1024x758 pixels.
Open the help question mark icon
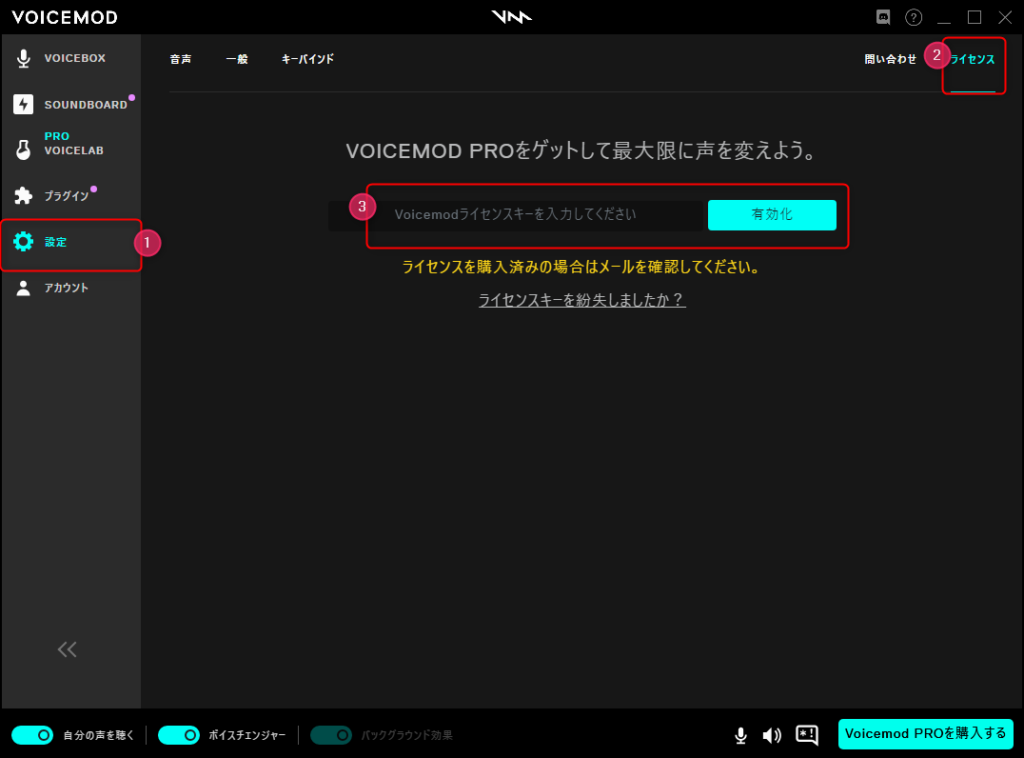click(x=914, y=17)
